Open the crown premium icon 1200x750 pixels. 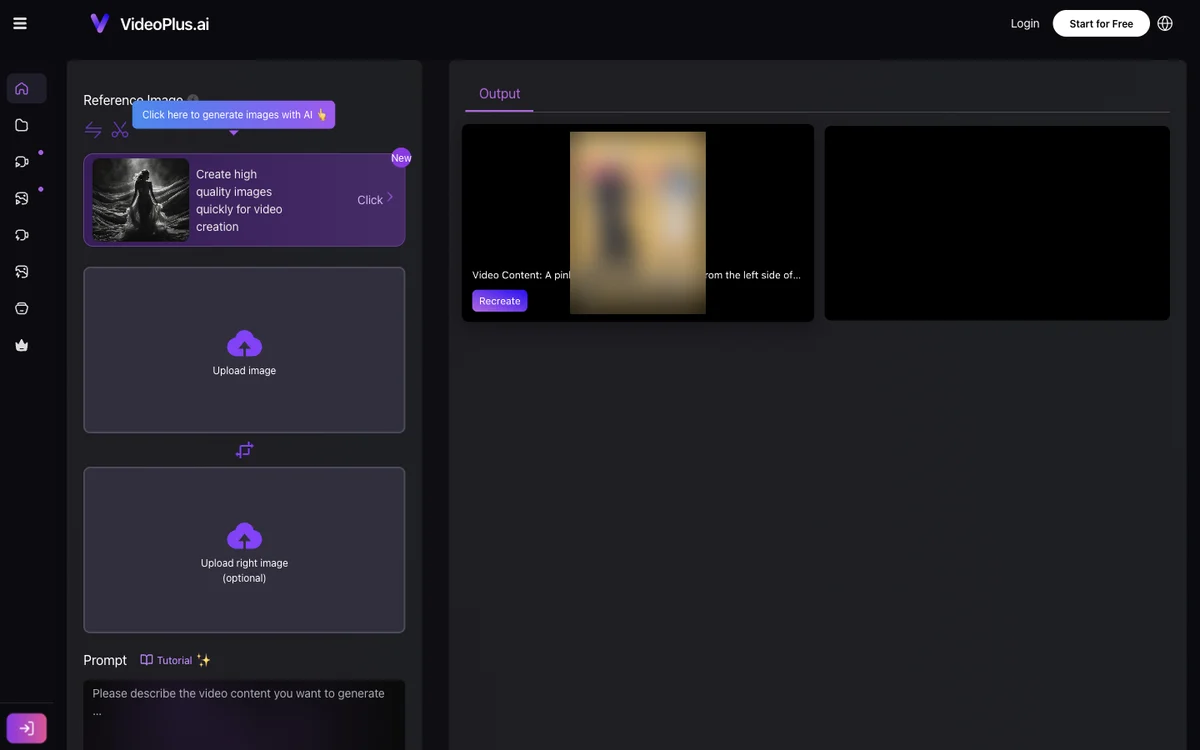[22, 345]
